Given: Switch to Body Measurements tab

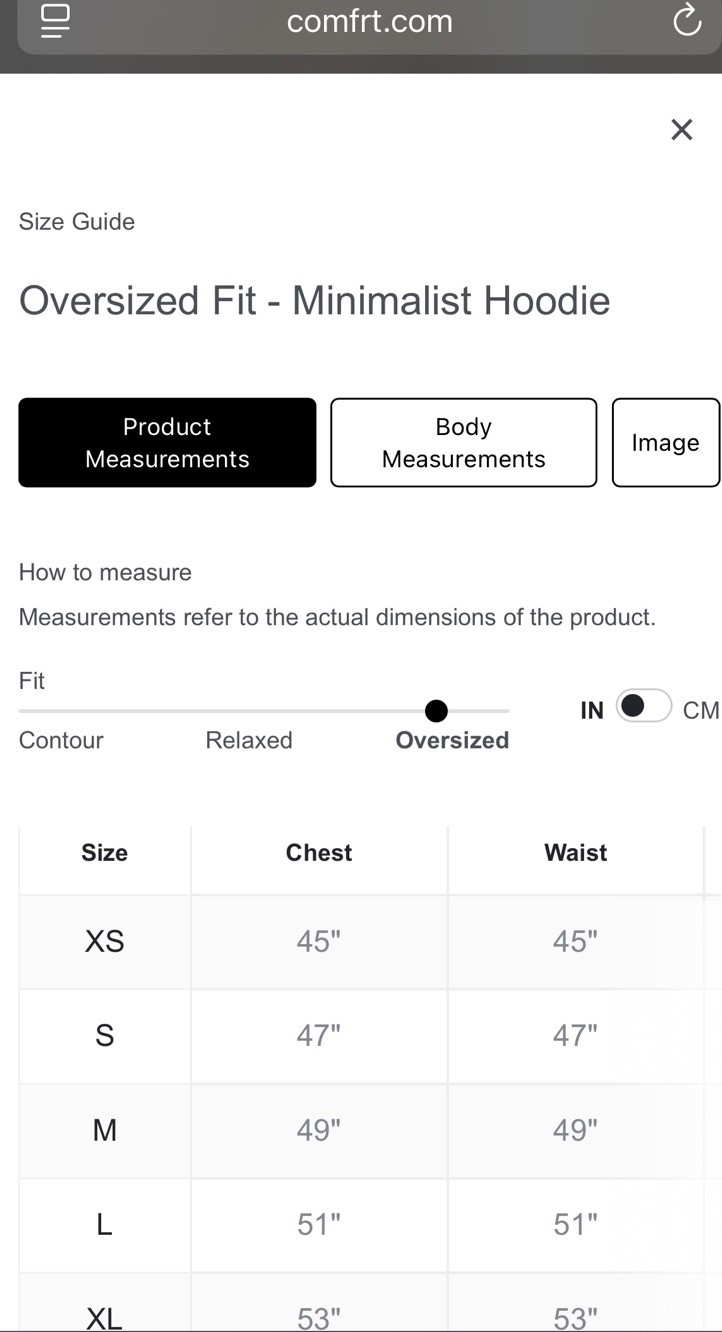Looking at the screenshot, I should pyautogui.click(x=463, y=442).
